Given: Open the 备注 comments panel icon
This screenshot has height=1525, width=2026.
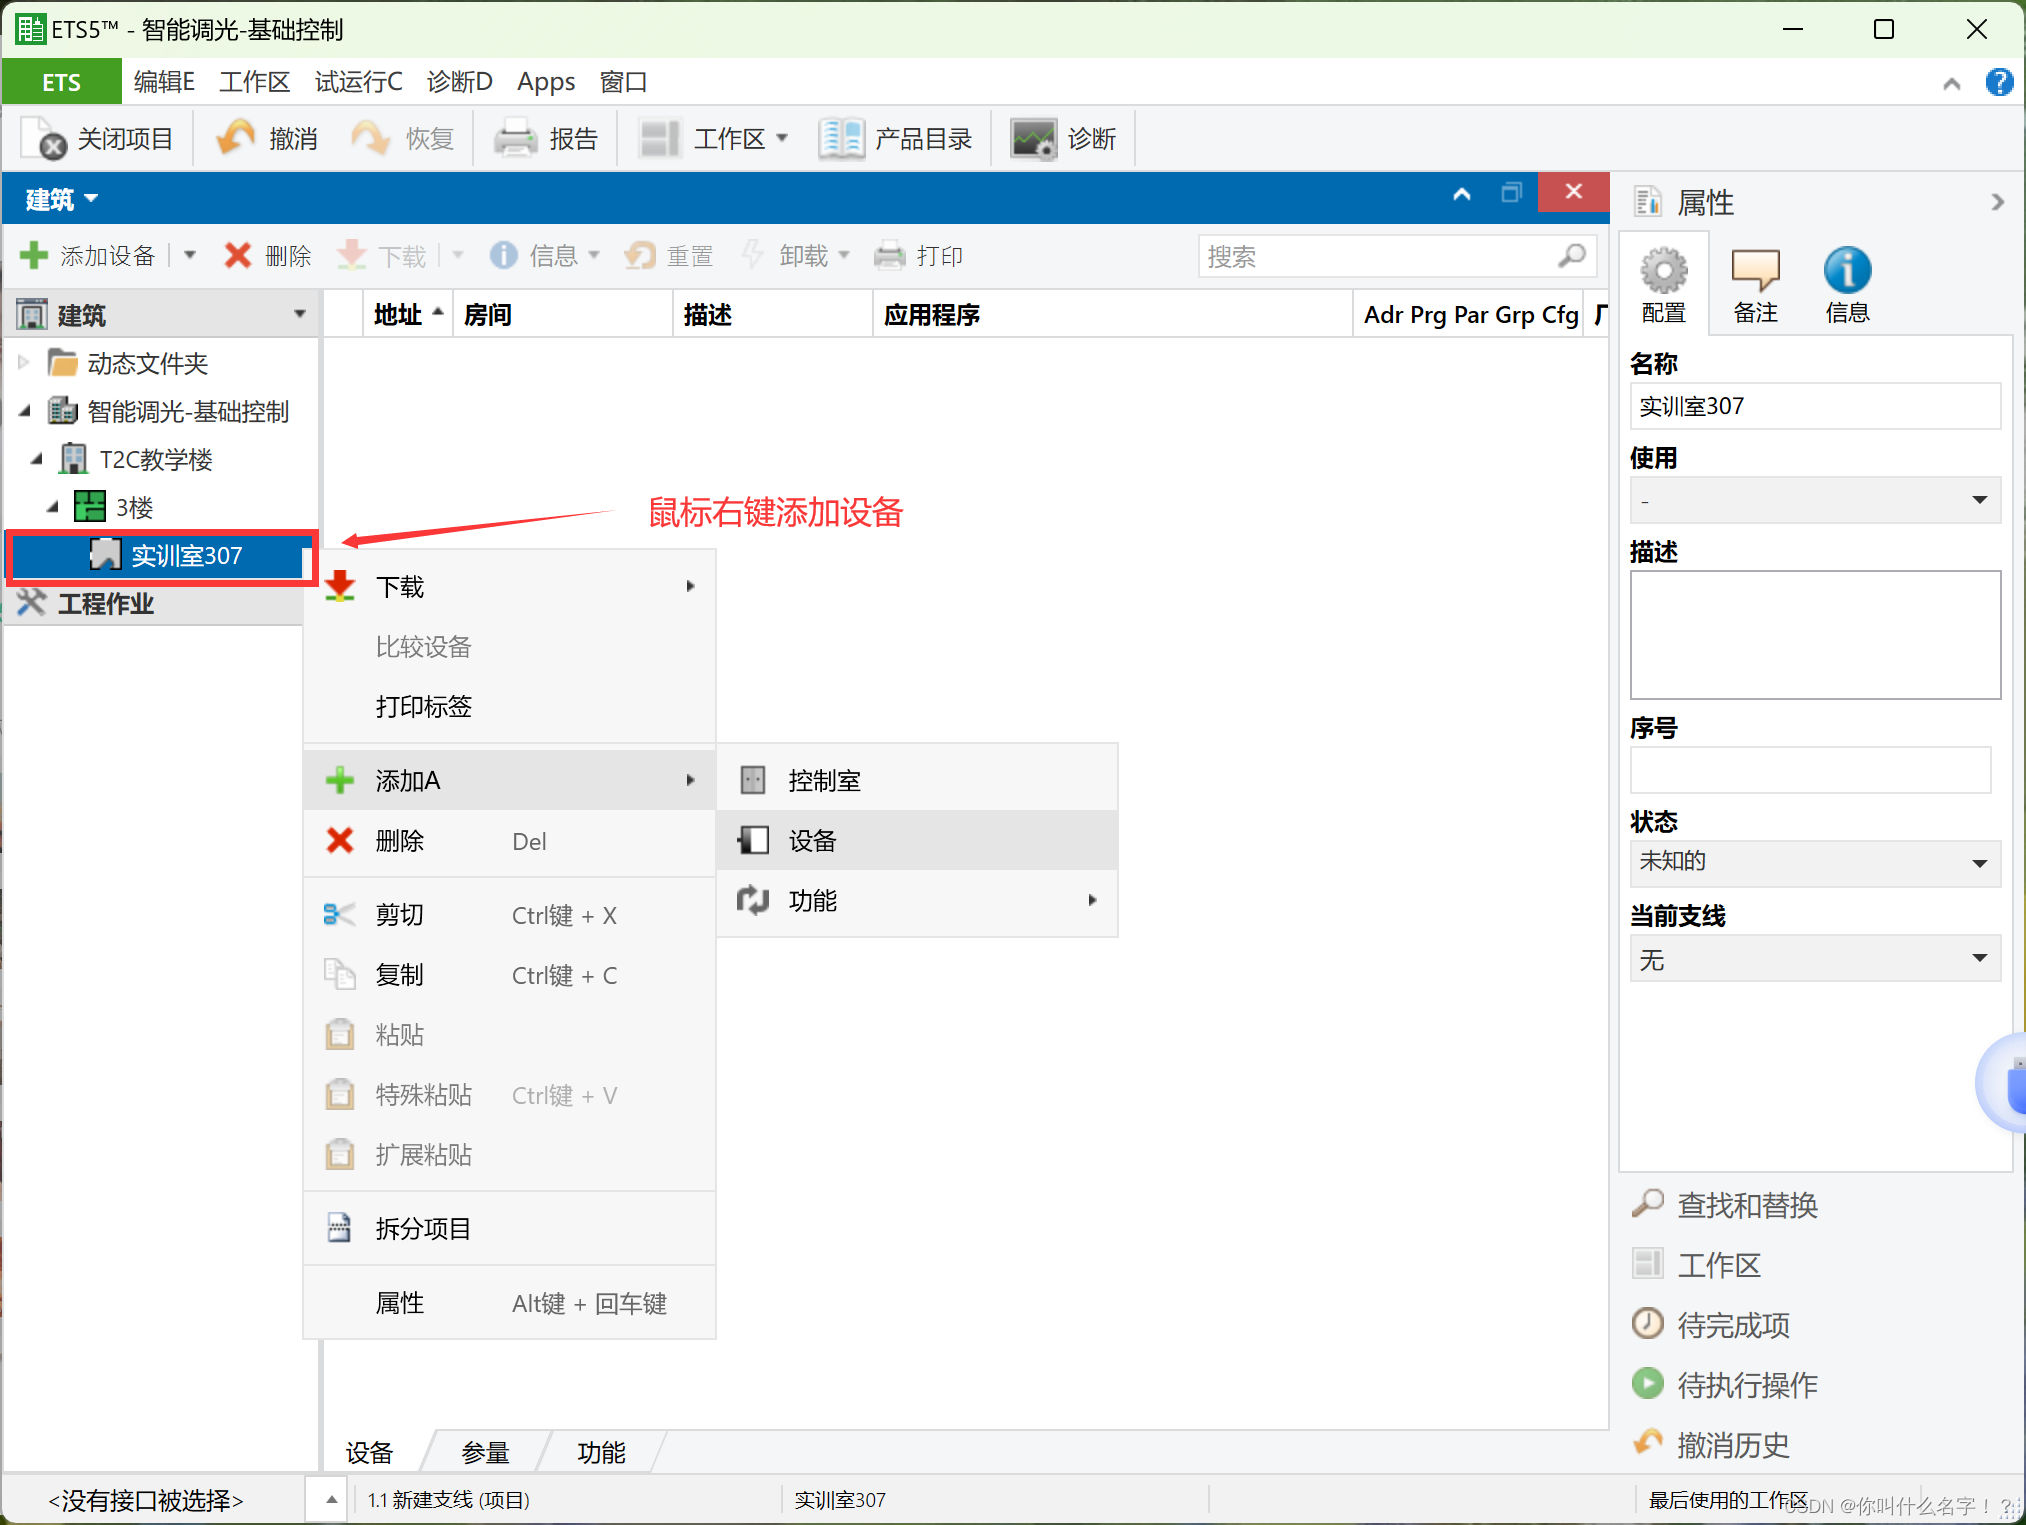Looking at the screenshot, I should 1755,270.
